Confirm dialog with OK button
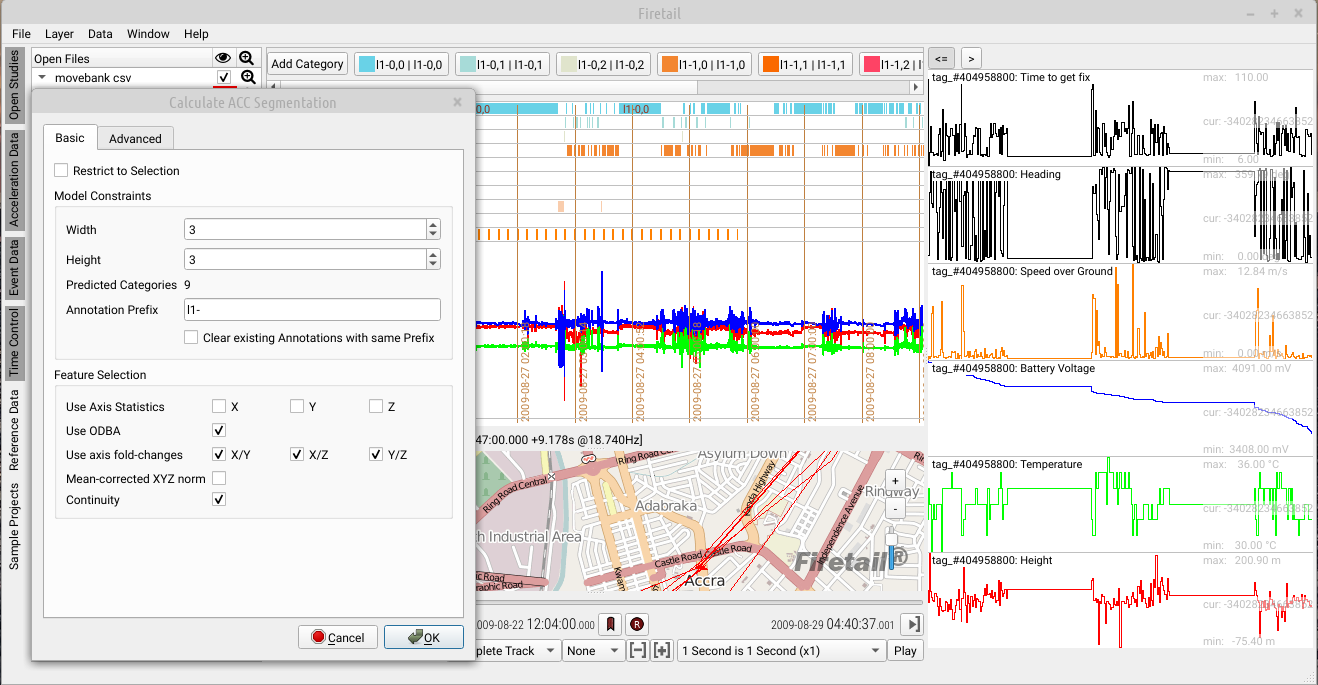 pyautogui.click(x=424, y=637)
